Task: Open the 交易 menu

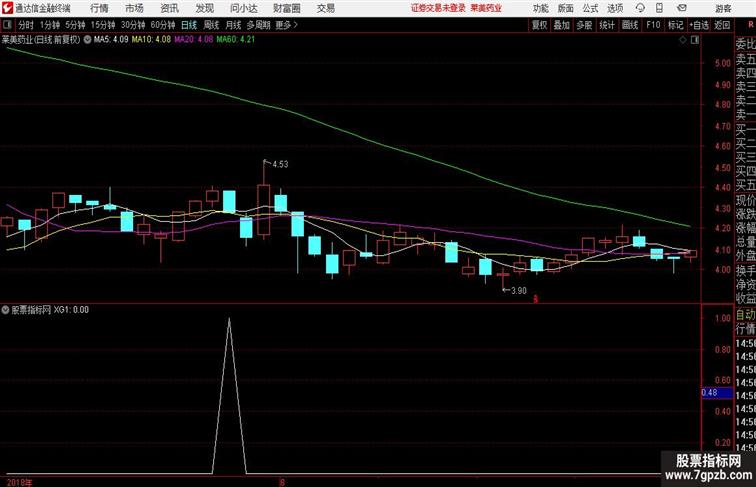Action: point(326,8)
